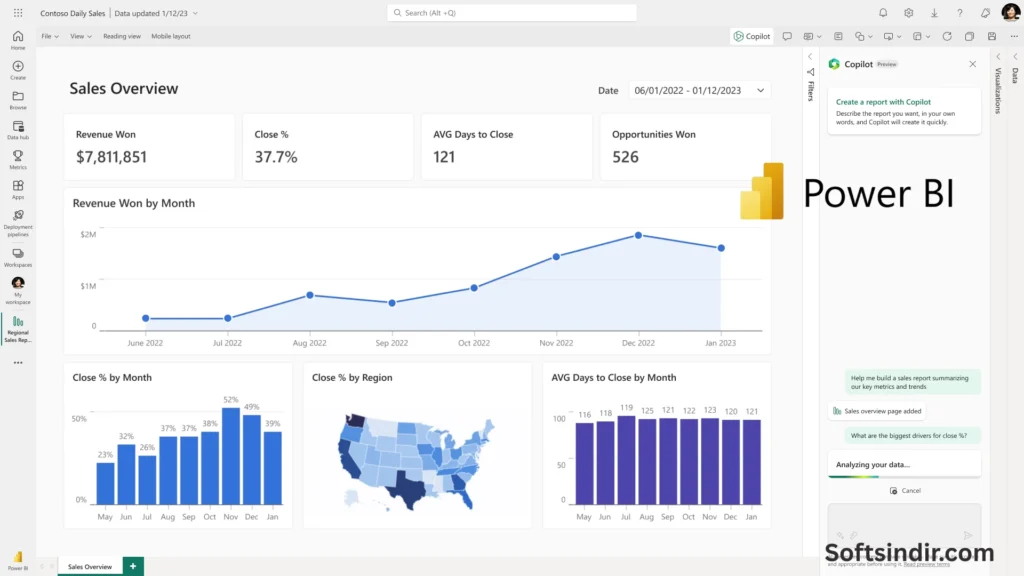Open the Copilot pane from the toolbar

(751, 36)
